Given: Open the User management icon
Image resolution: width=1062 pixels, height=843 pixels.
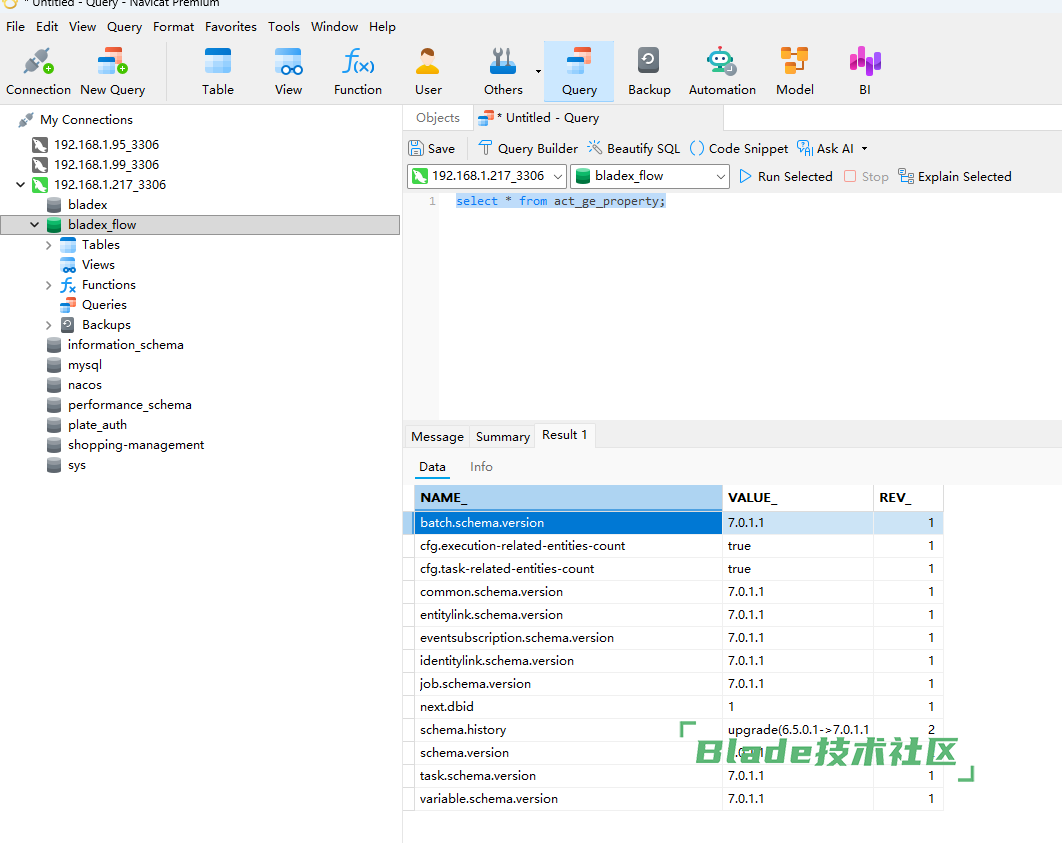Looking at the screenshot, I should (428, 71).
